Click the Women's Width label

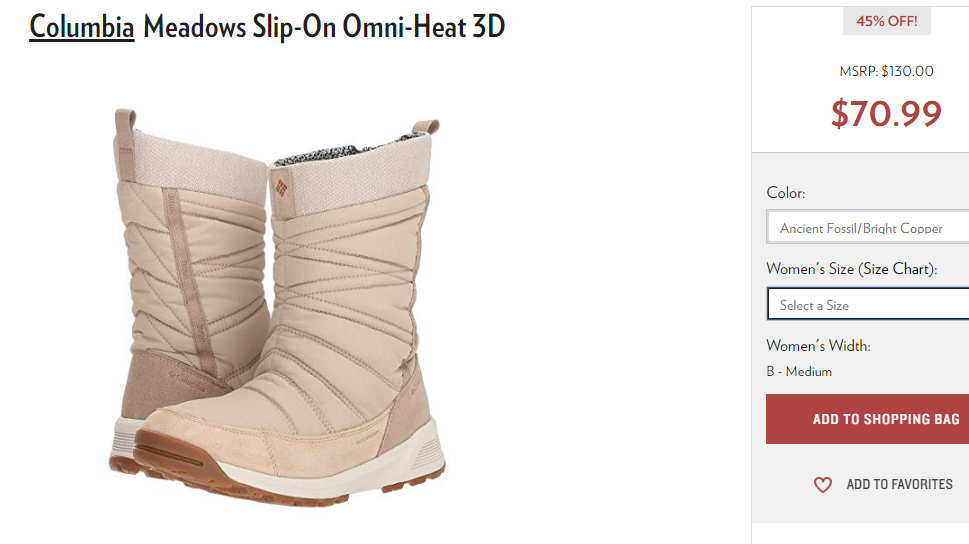click(818, 346)
